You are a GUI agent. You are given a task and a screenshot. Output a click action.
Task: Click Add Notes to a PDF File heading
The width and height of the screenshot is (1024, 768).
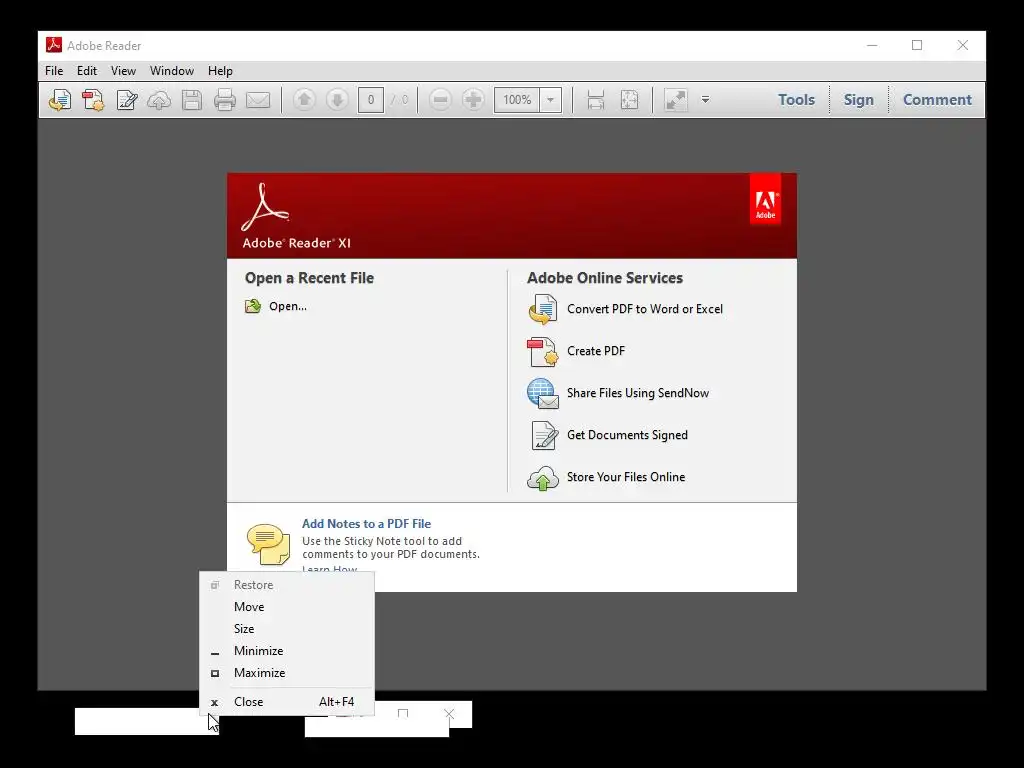point(366,524)
